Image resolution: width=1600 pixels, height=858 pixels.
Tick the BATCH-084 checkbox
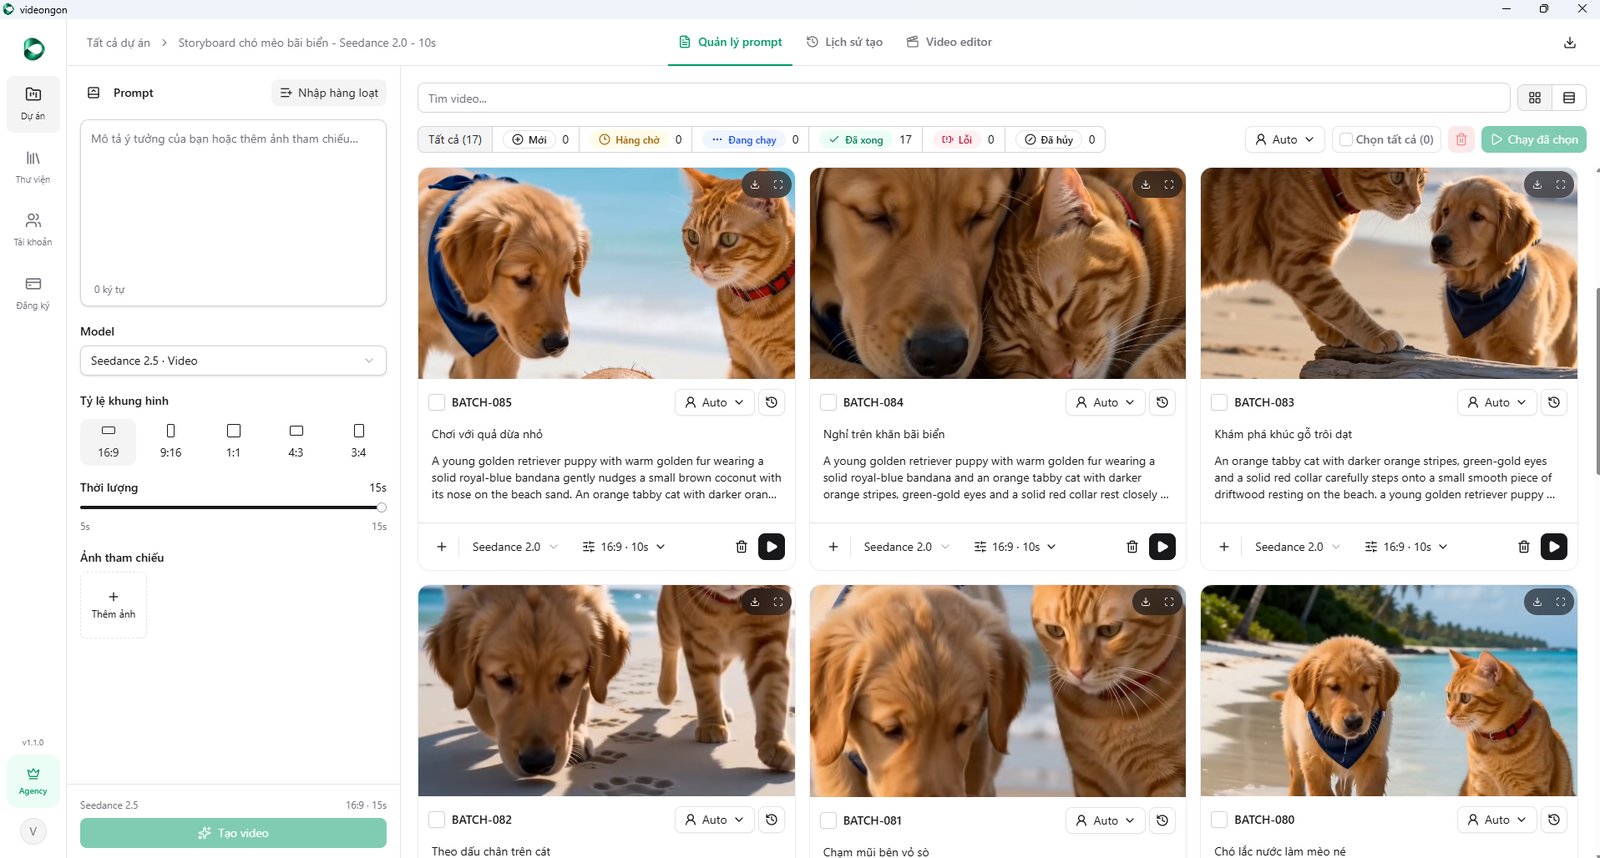[828, 403]
